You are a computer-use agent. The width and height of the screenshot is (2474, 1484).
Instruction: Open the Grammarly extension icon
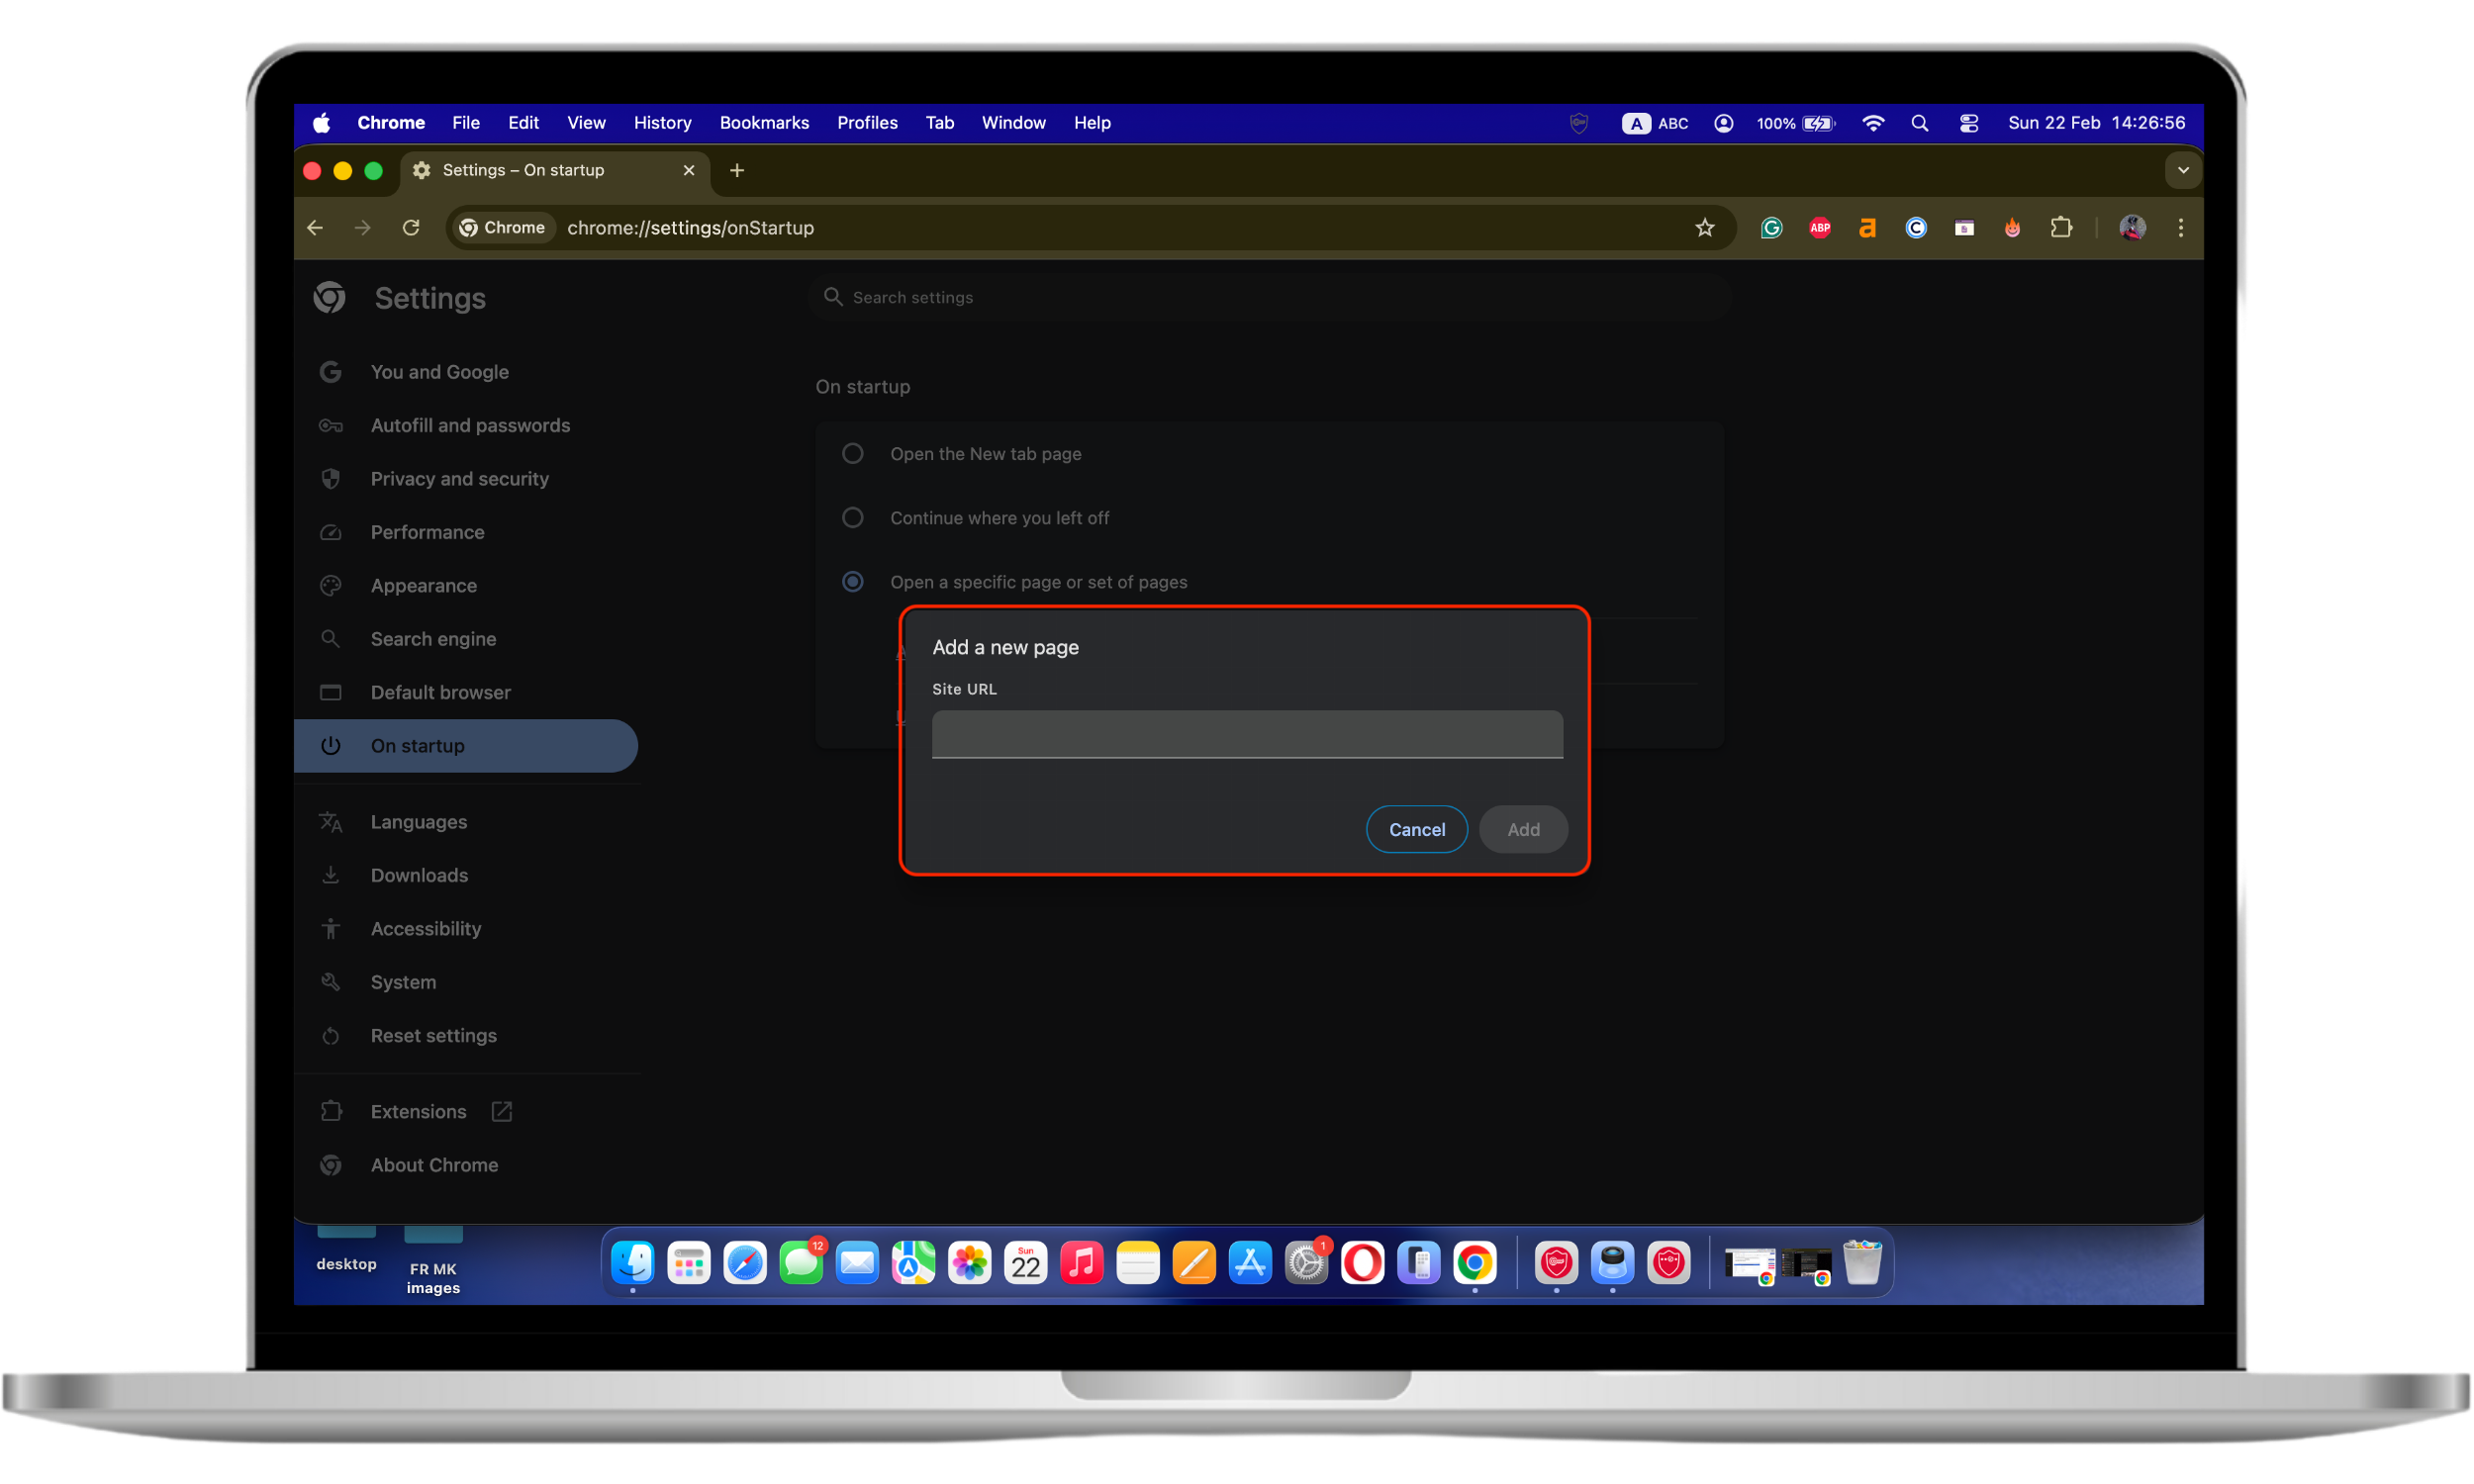1770,227
